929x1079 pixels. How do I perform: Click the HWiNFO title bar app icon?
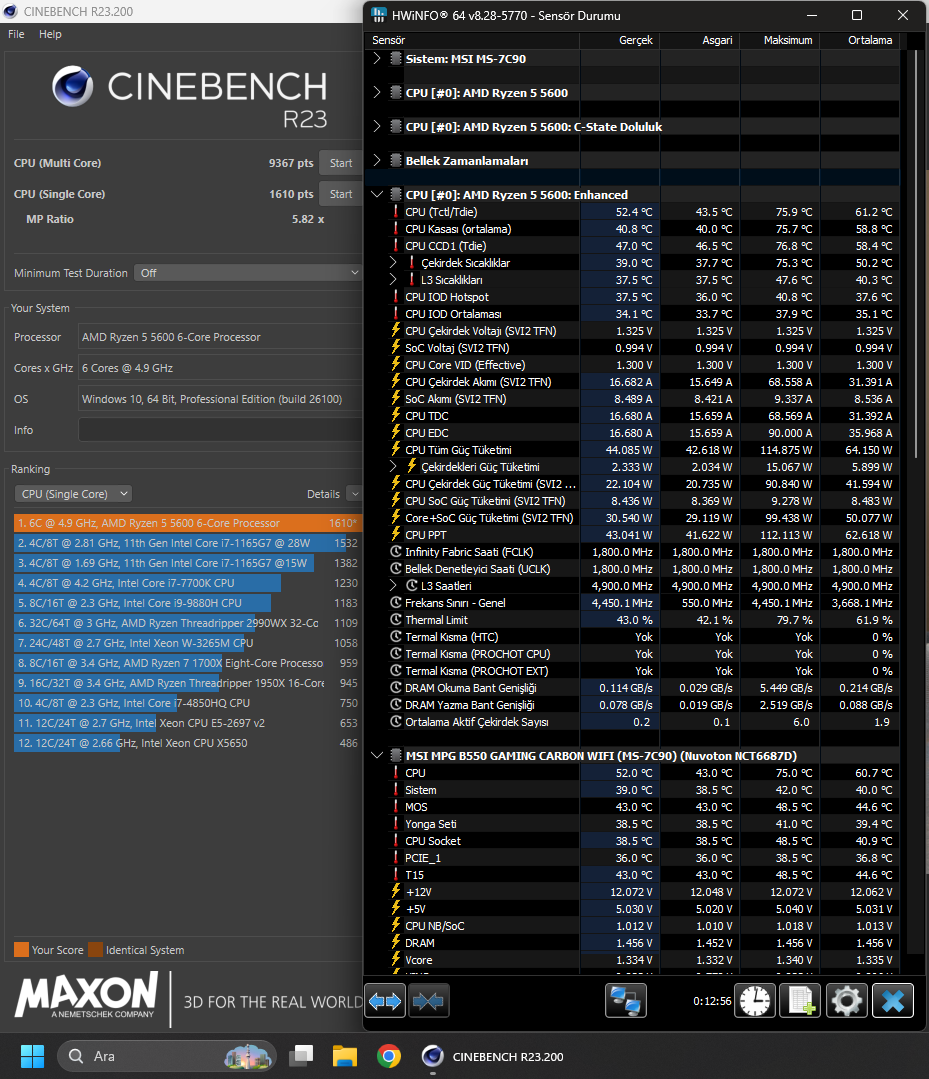tap(378, 15)
